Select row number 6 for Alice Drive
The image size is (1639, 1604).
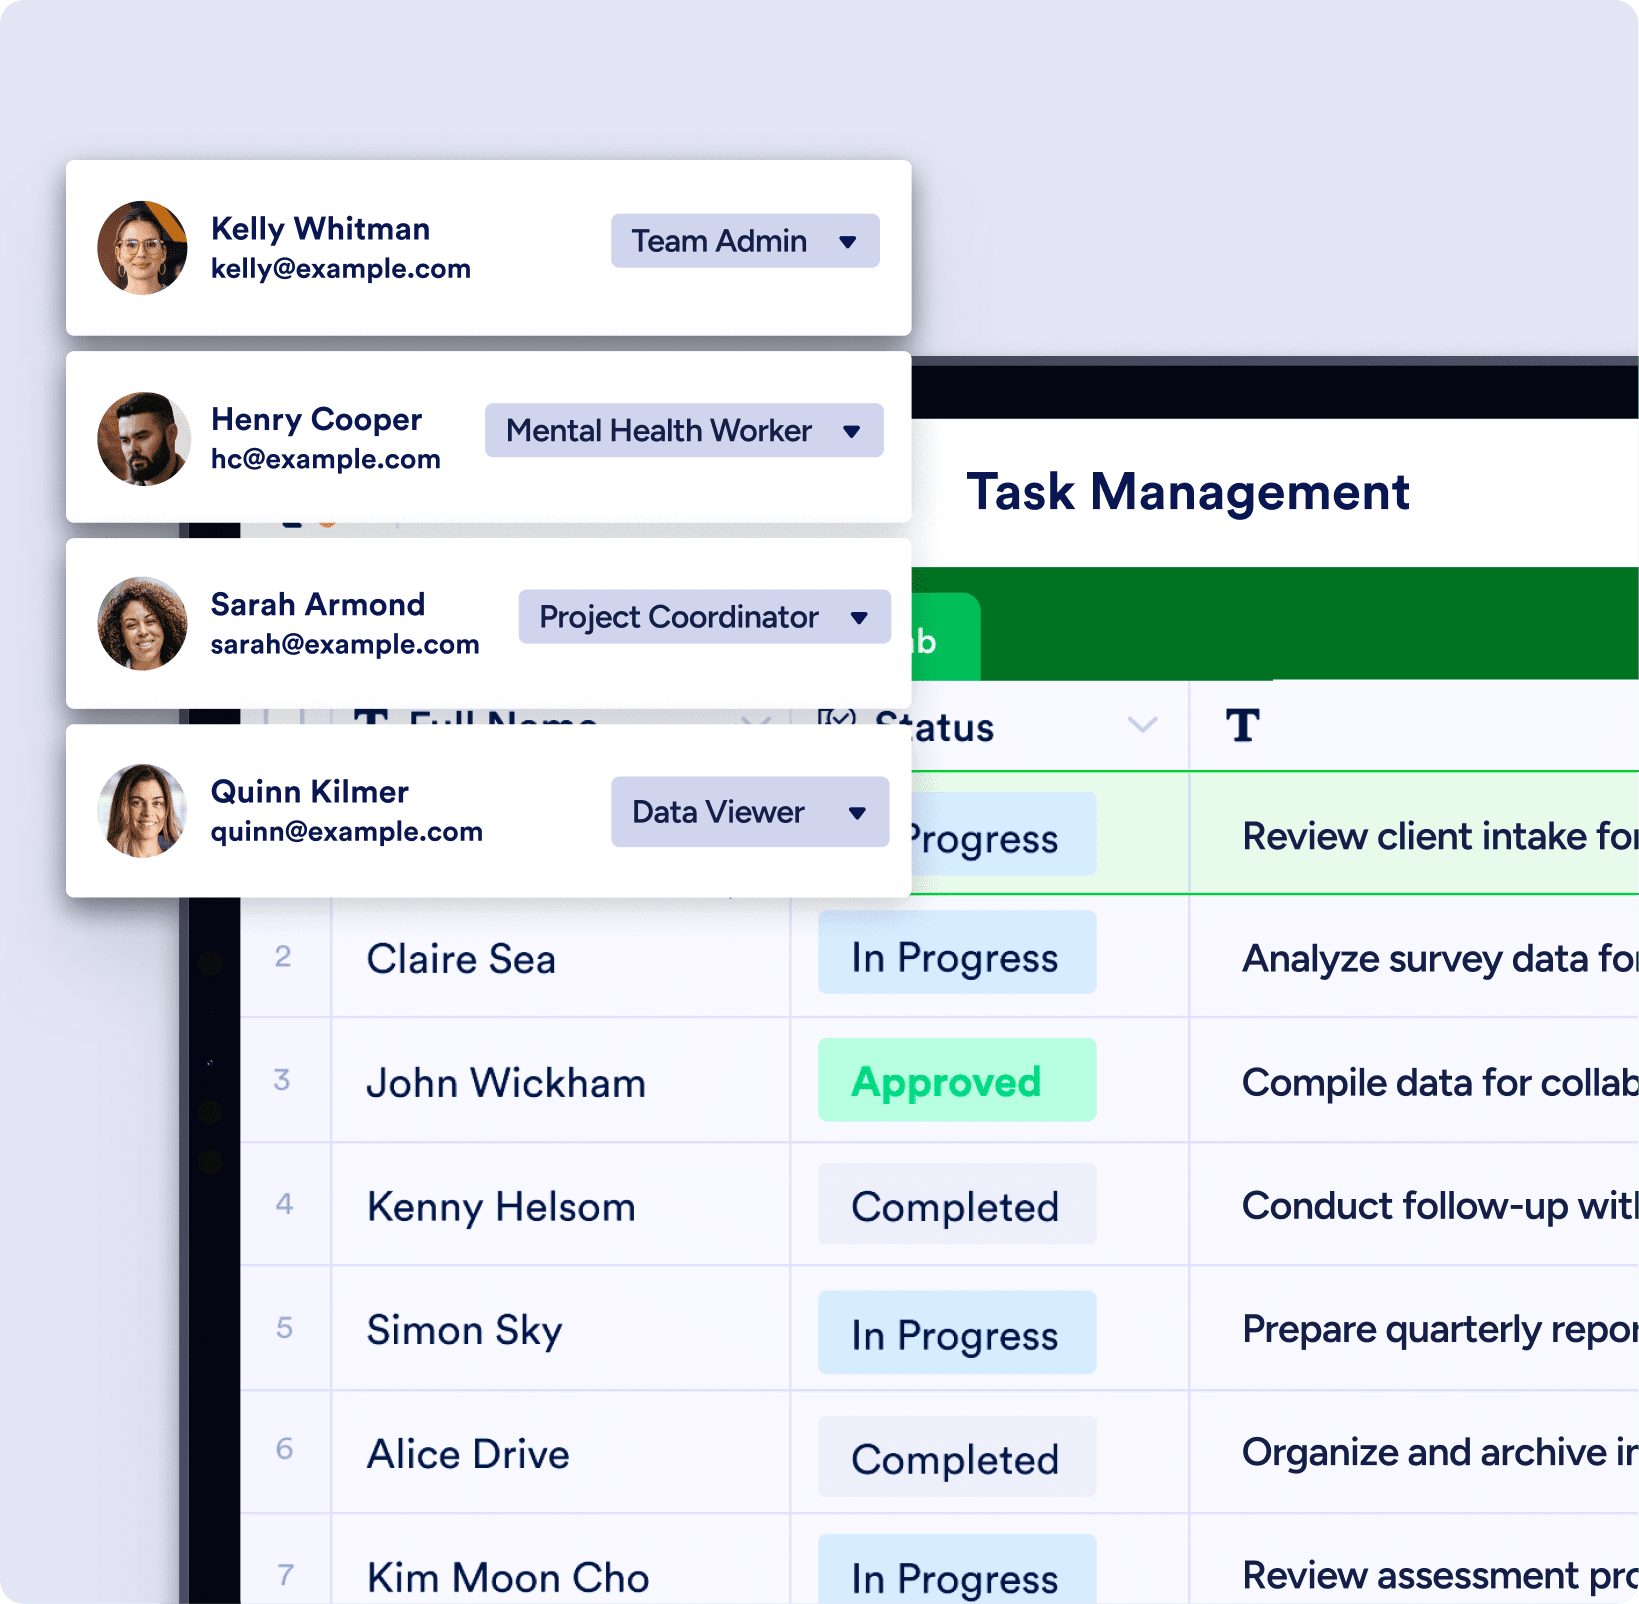point(285,1450)
